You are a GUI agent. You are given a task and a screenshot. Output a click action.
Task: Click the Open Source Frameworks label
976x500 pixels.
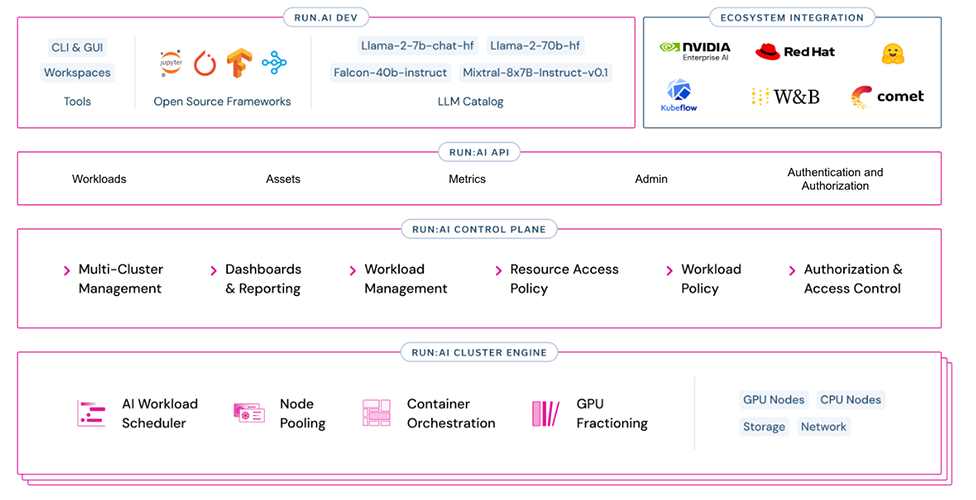222,101
